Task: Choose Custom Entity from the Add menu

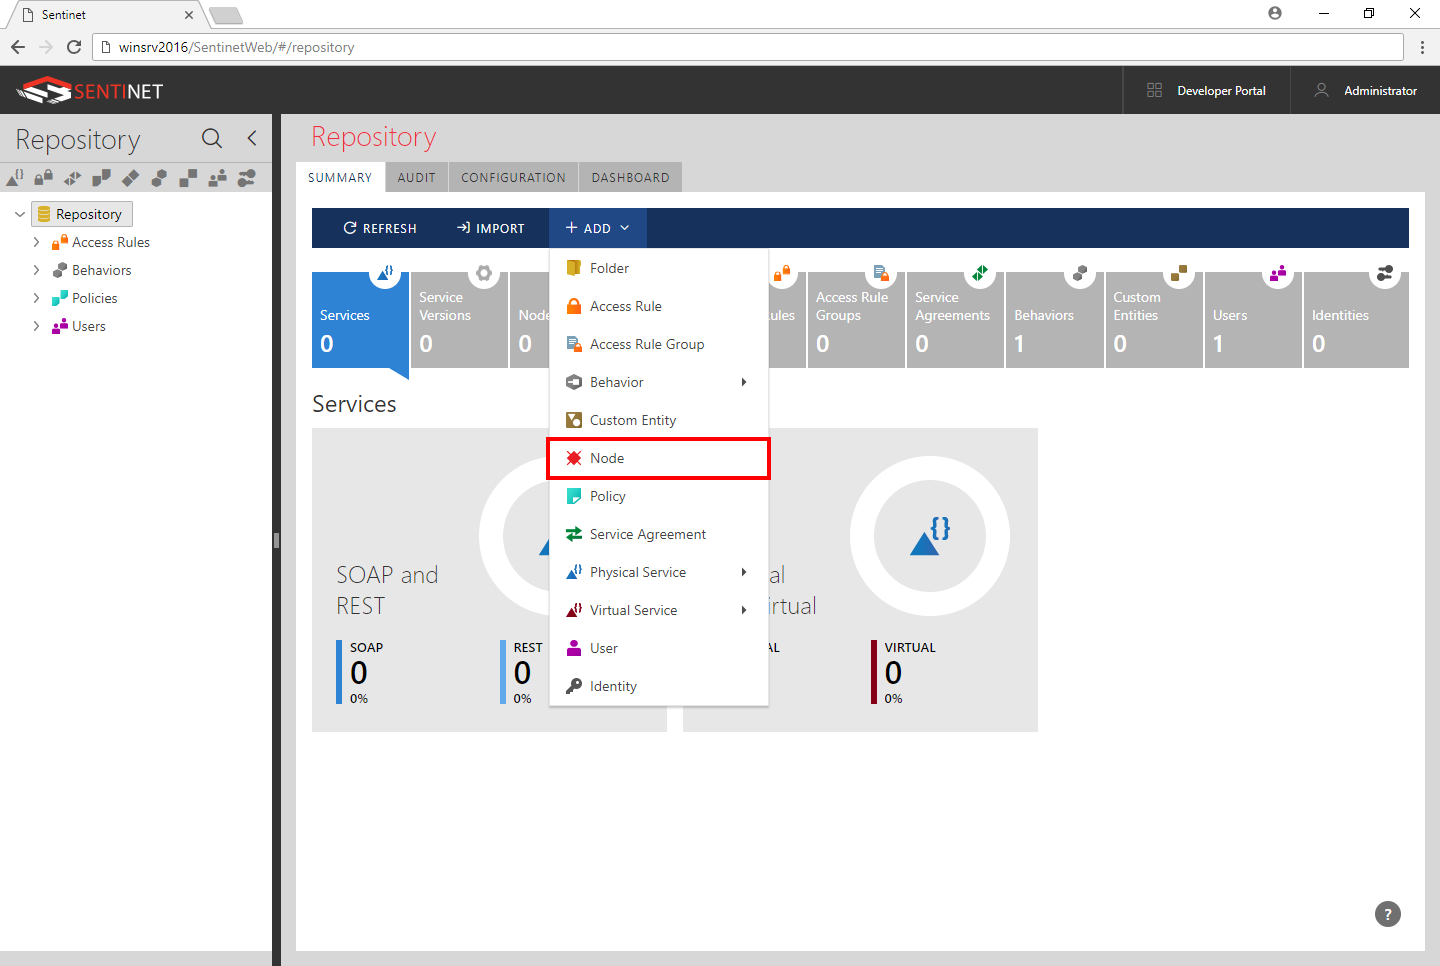Action: (659, 420)
